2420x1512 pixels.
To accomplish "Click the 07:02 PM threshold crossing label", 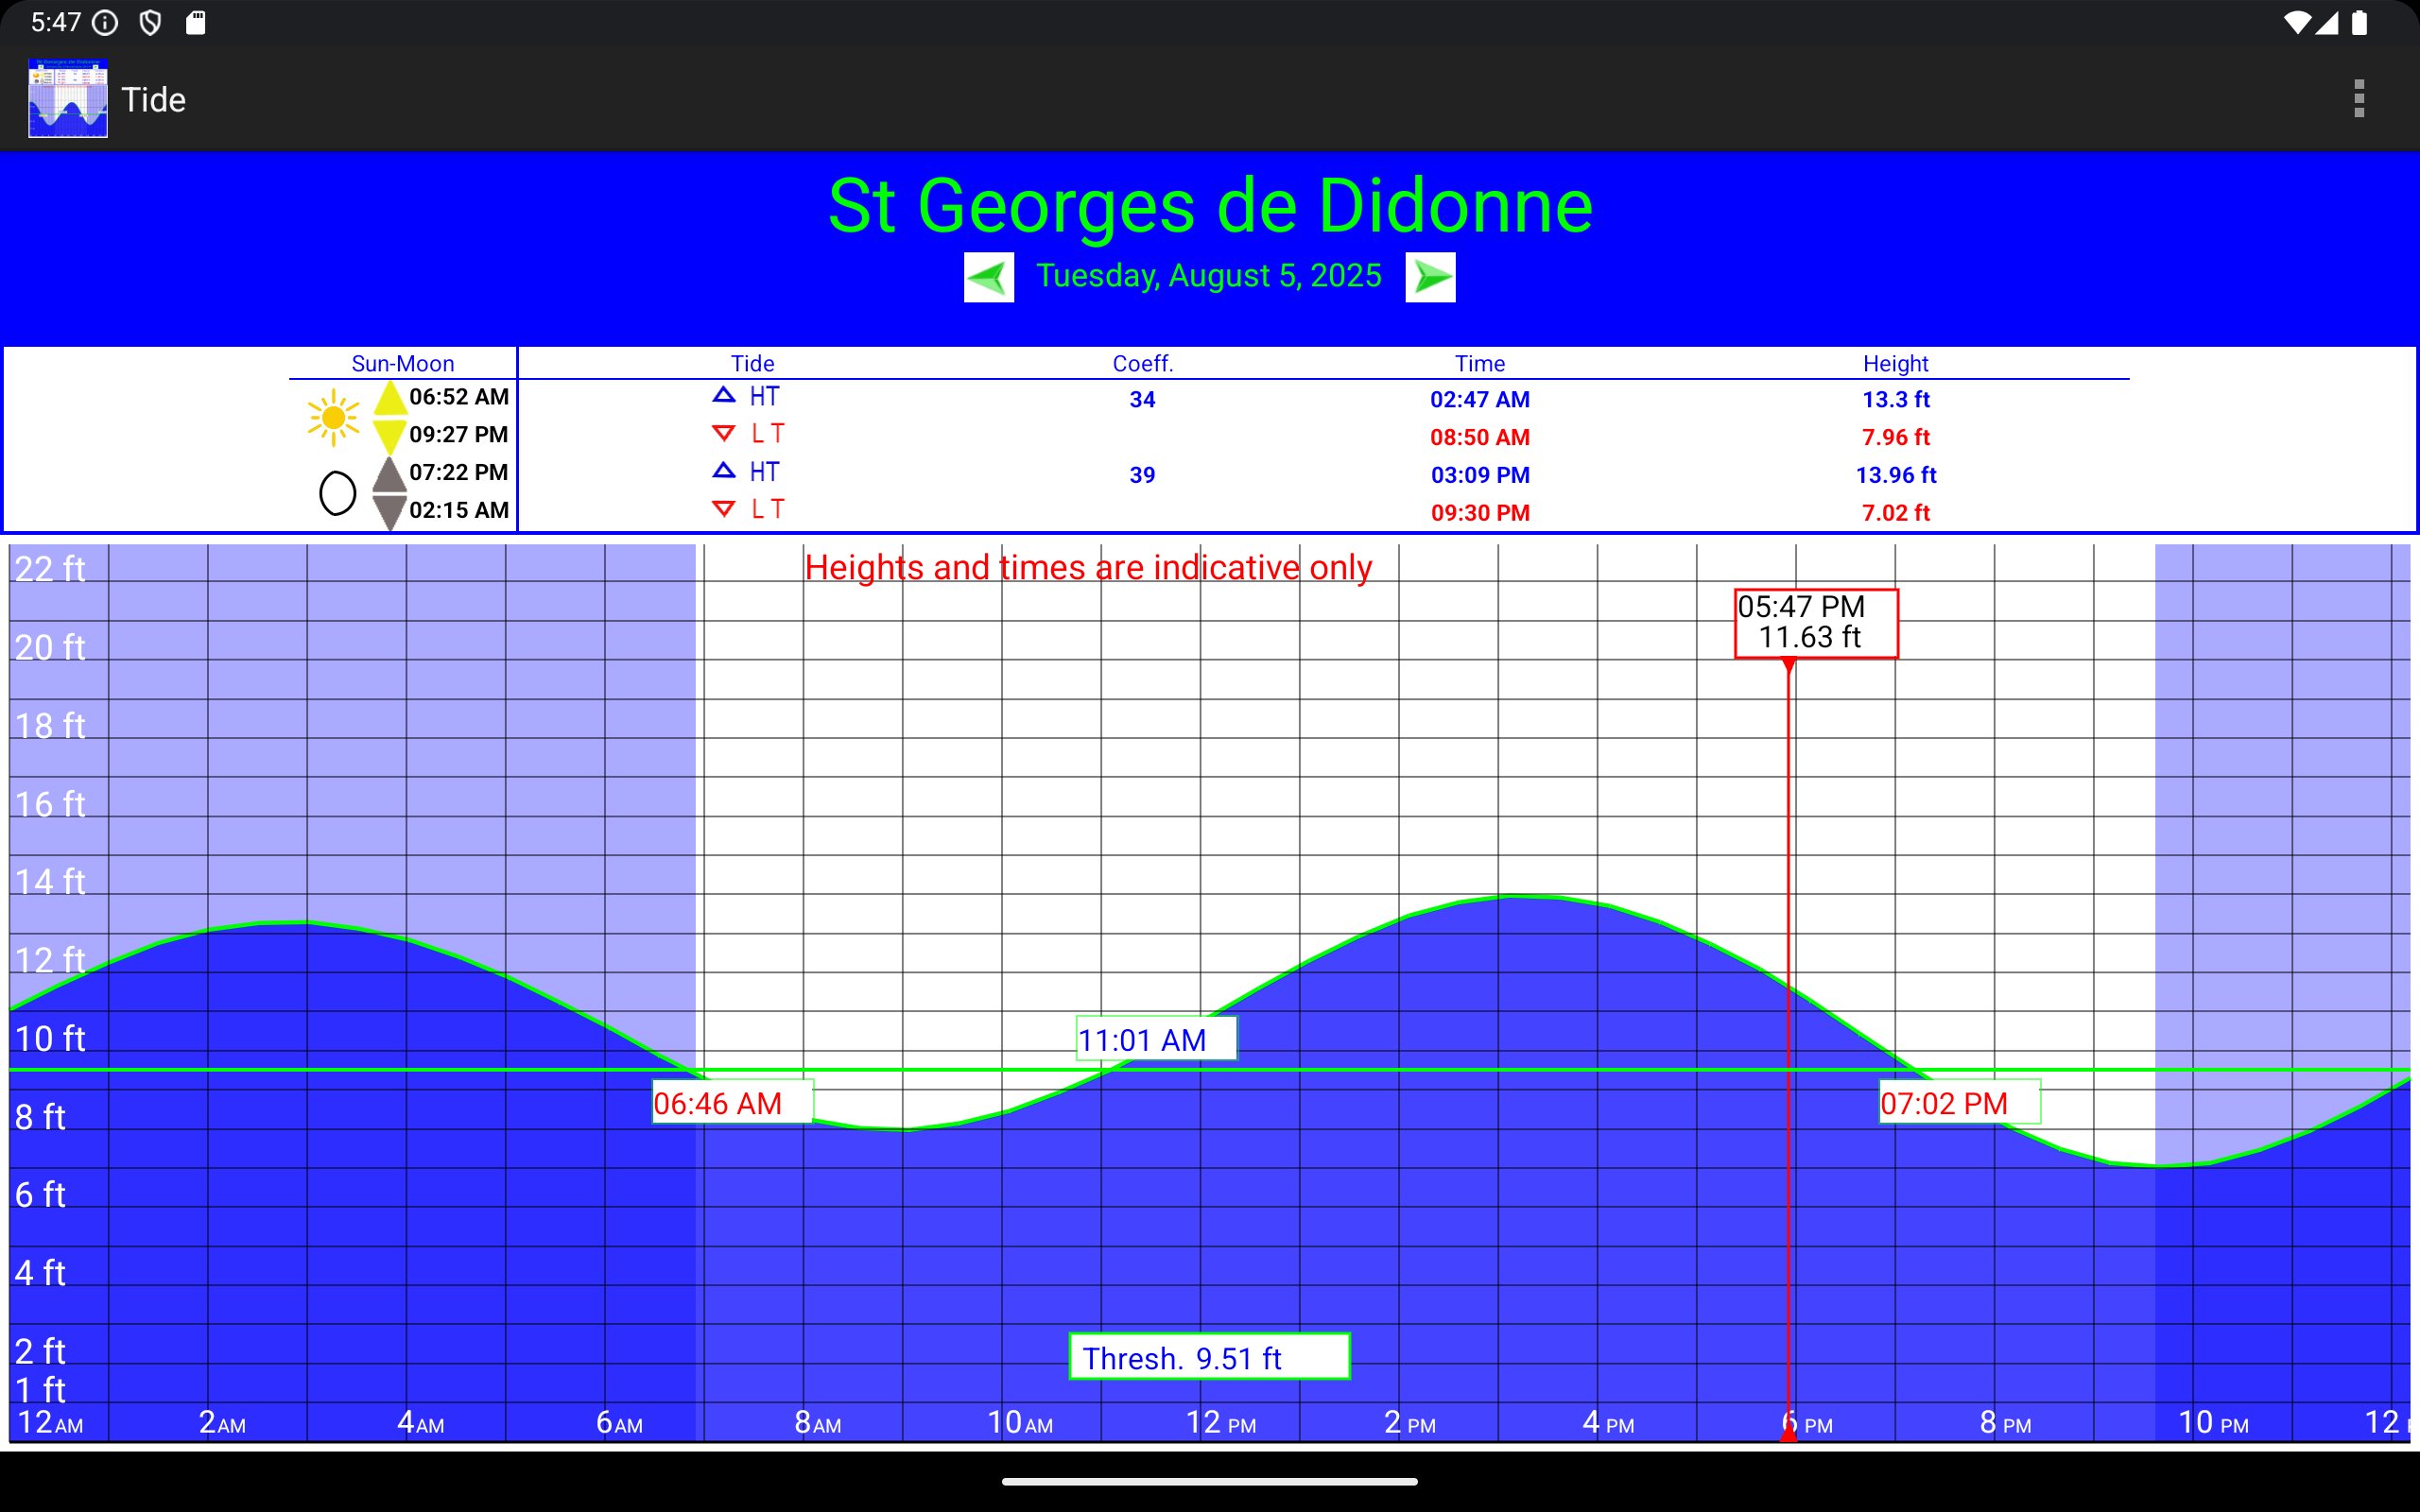I will pyautogui.click(x=1958, y=1102).
